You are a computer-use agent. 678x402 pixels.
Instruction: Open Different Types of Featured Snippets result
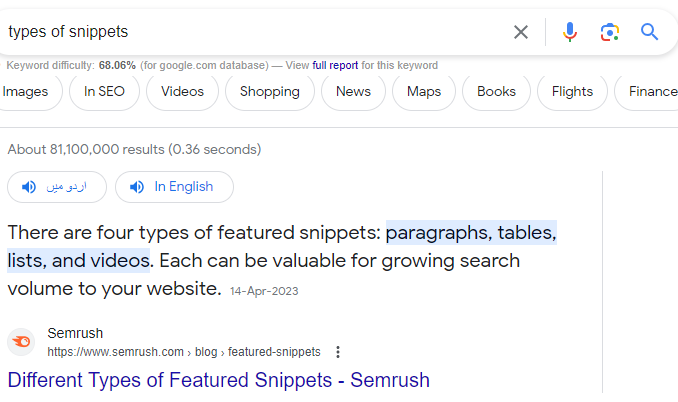pos(219,380)
